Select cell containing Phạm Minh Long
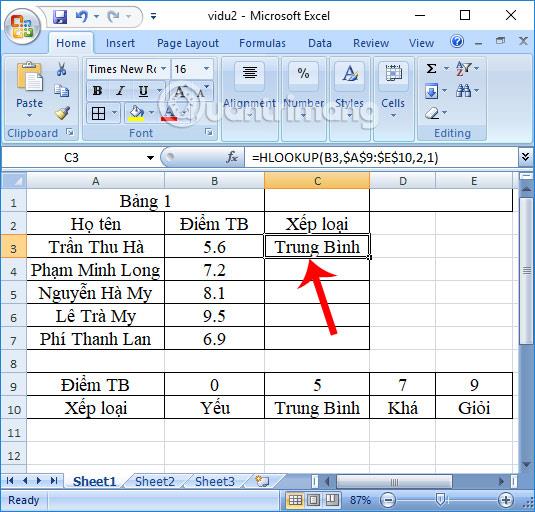The image size is (535, 512). pos(96,270)
